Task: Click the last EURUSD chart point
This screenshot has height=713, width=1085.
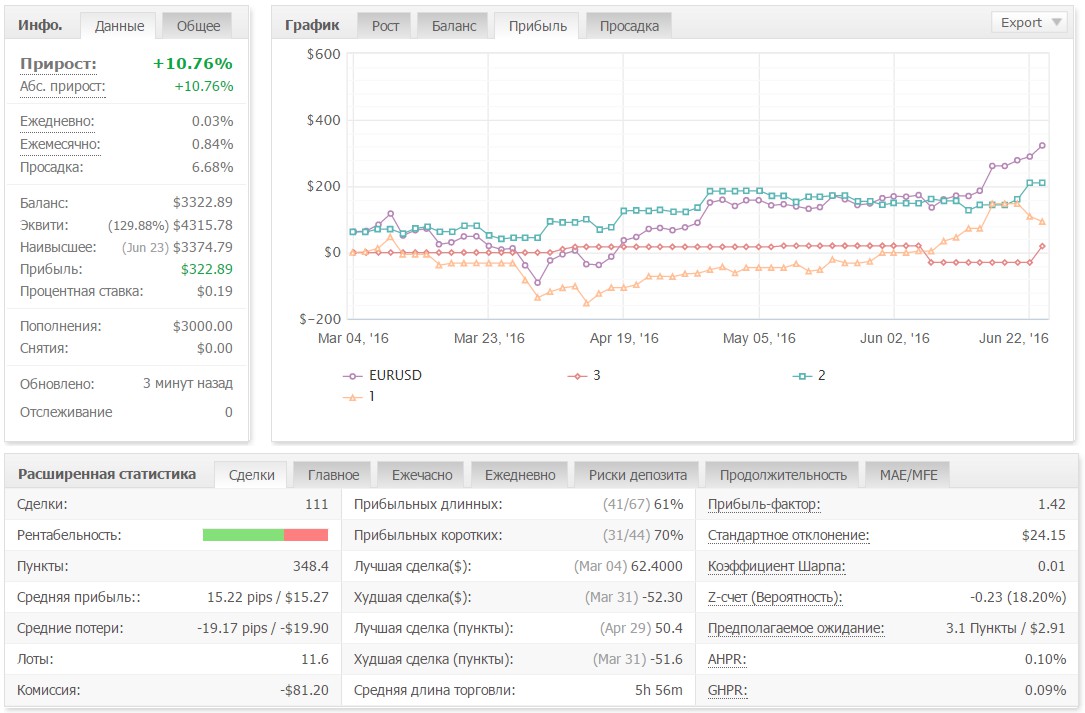Action: [x=1042, y=146]
